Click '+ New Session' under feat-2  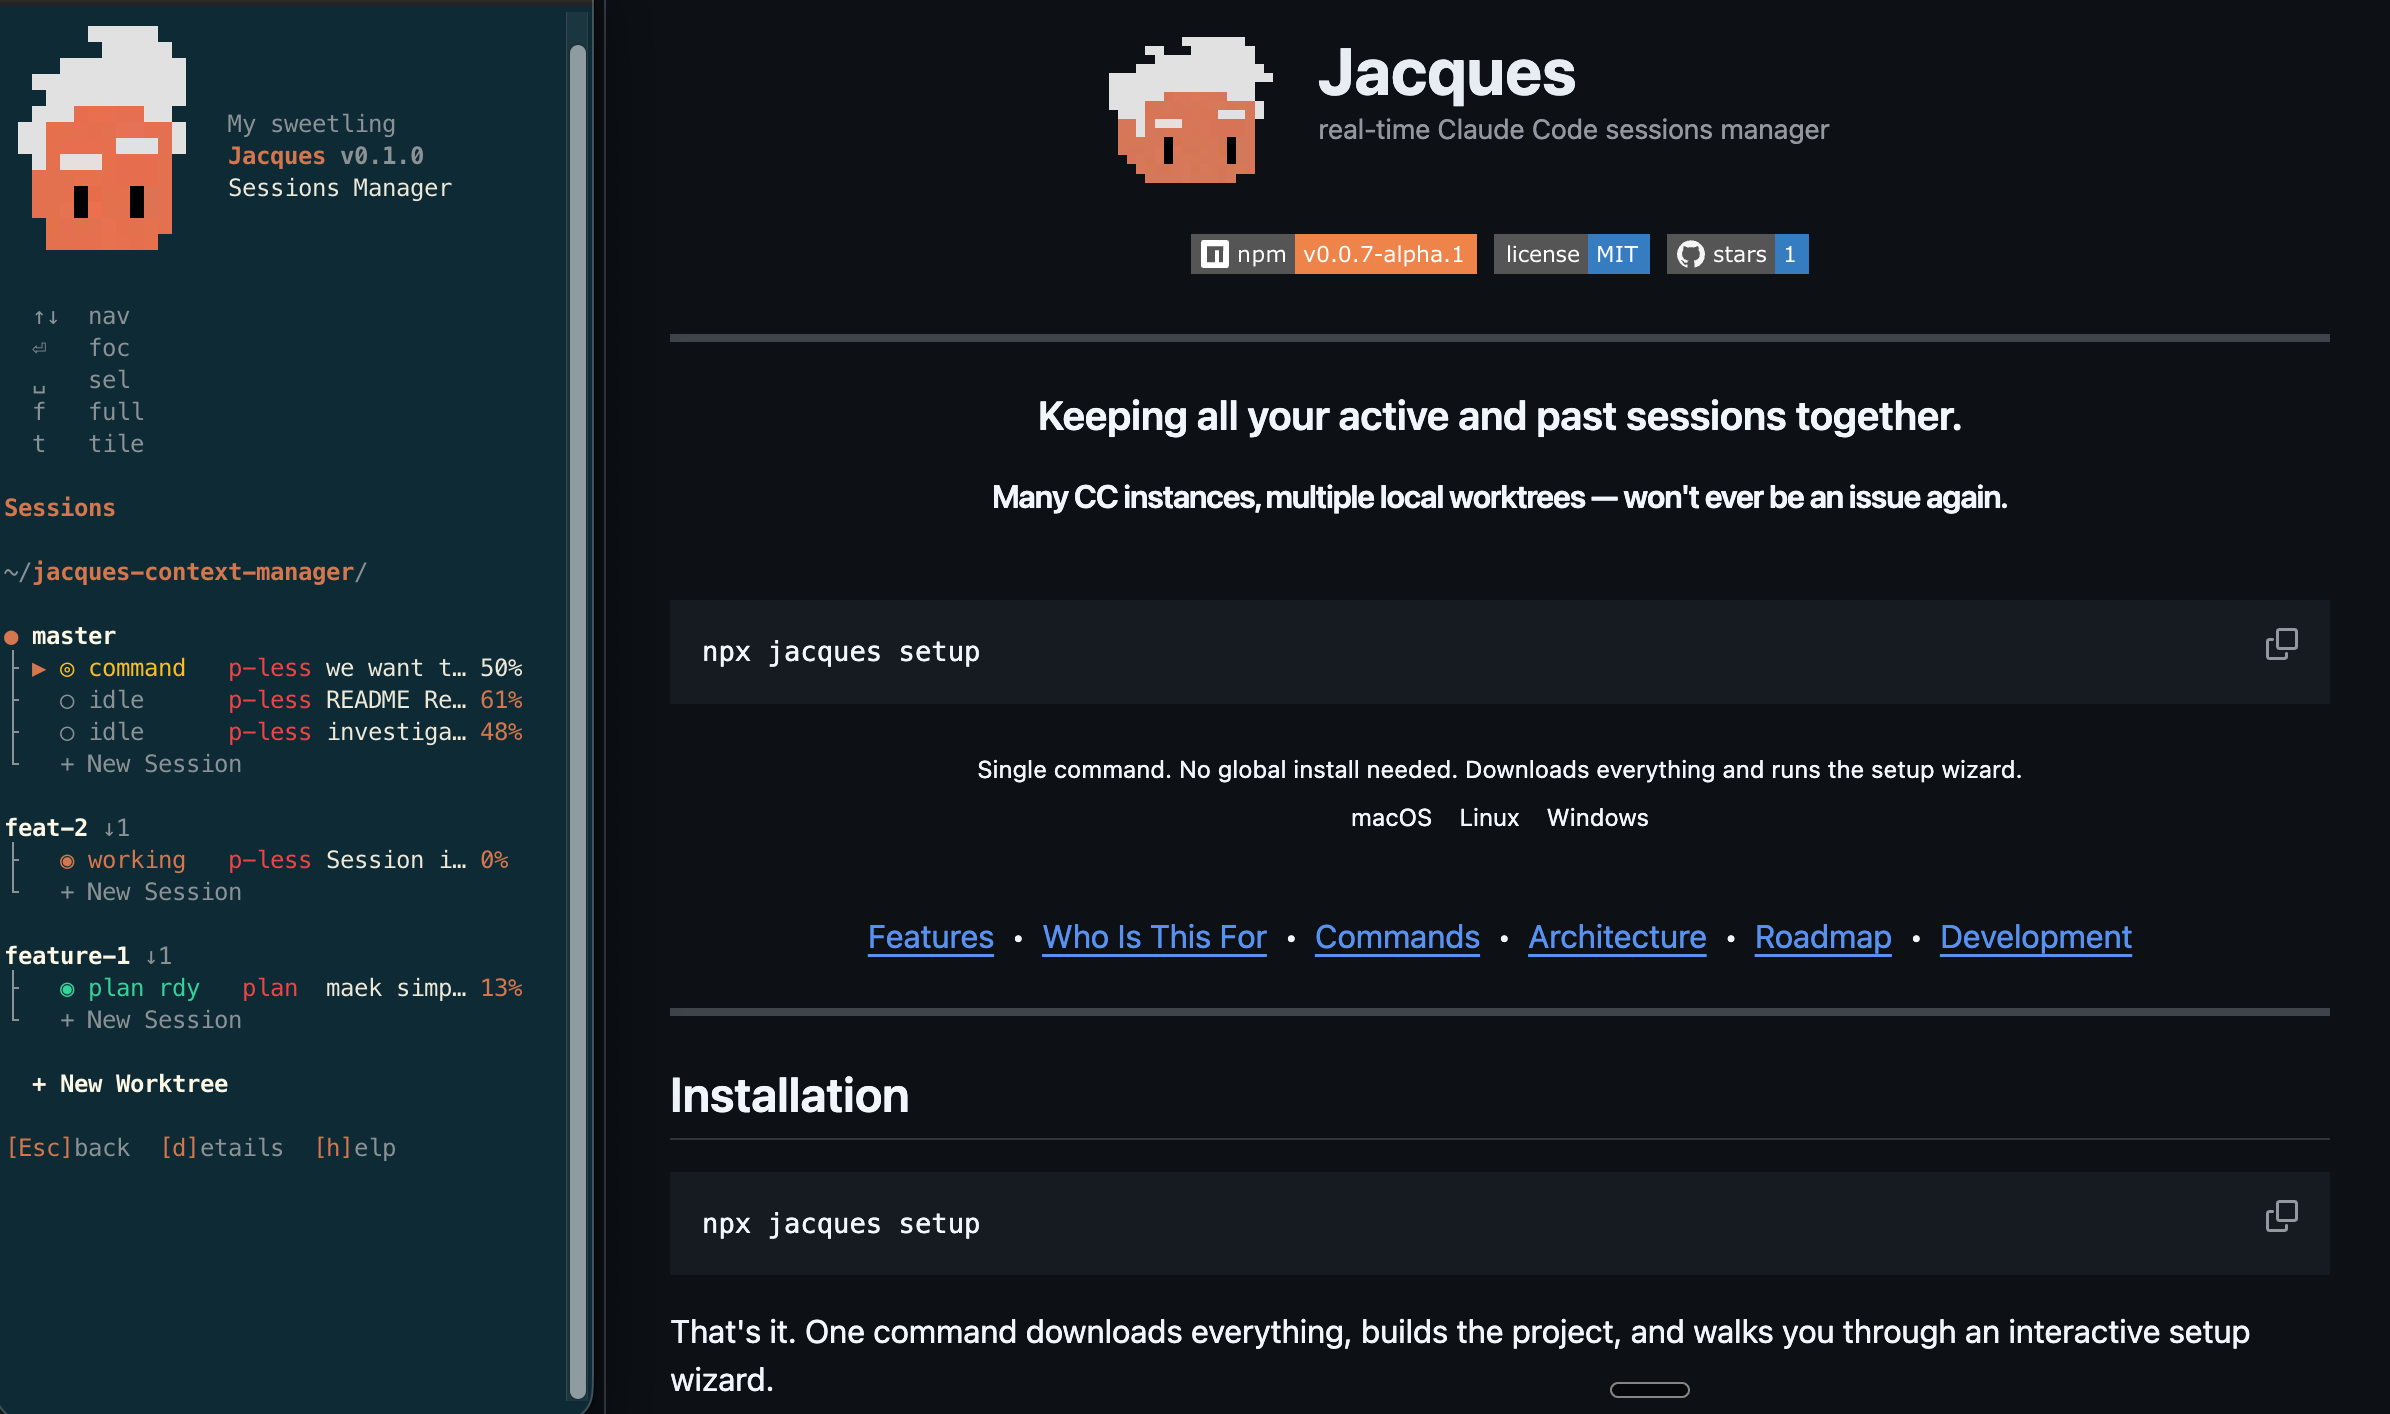(151, 892)
